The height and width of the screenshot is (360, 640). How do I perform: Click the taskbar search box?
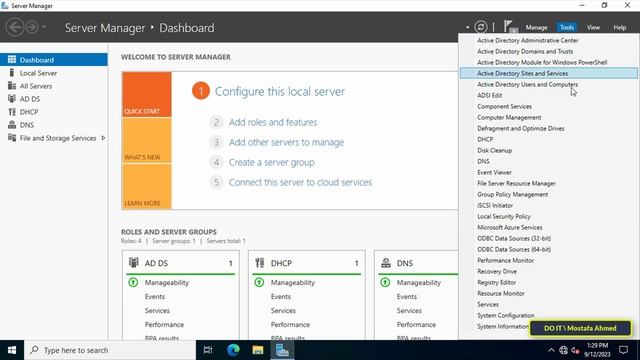click(110, 350)
